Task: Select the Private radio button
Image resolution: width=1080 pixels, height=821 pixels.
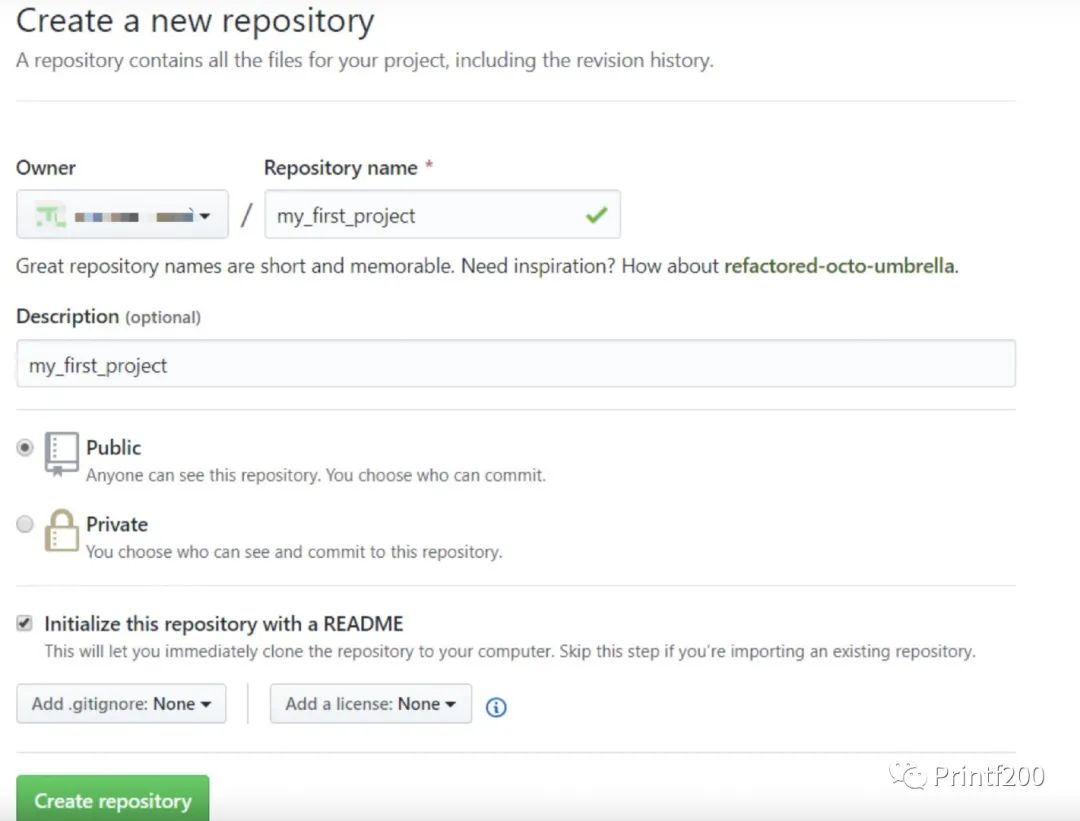Action: [25, 524]
